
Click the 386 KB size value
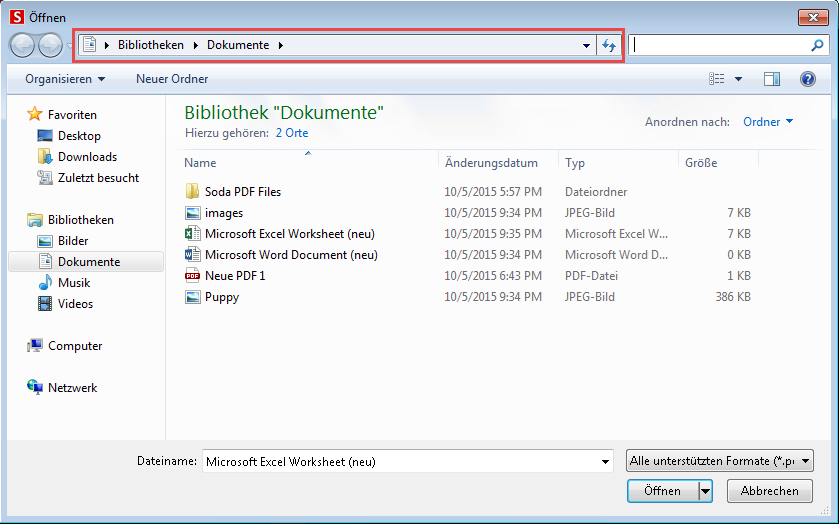(733, 297)
